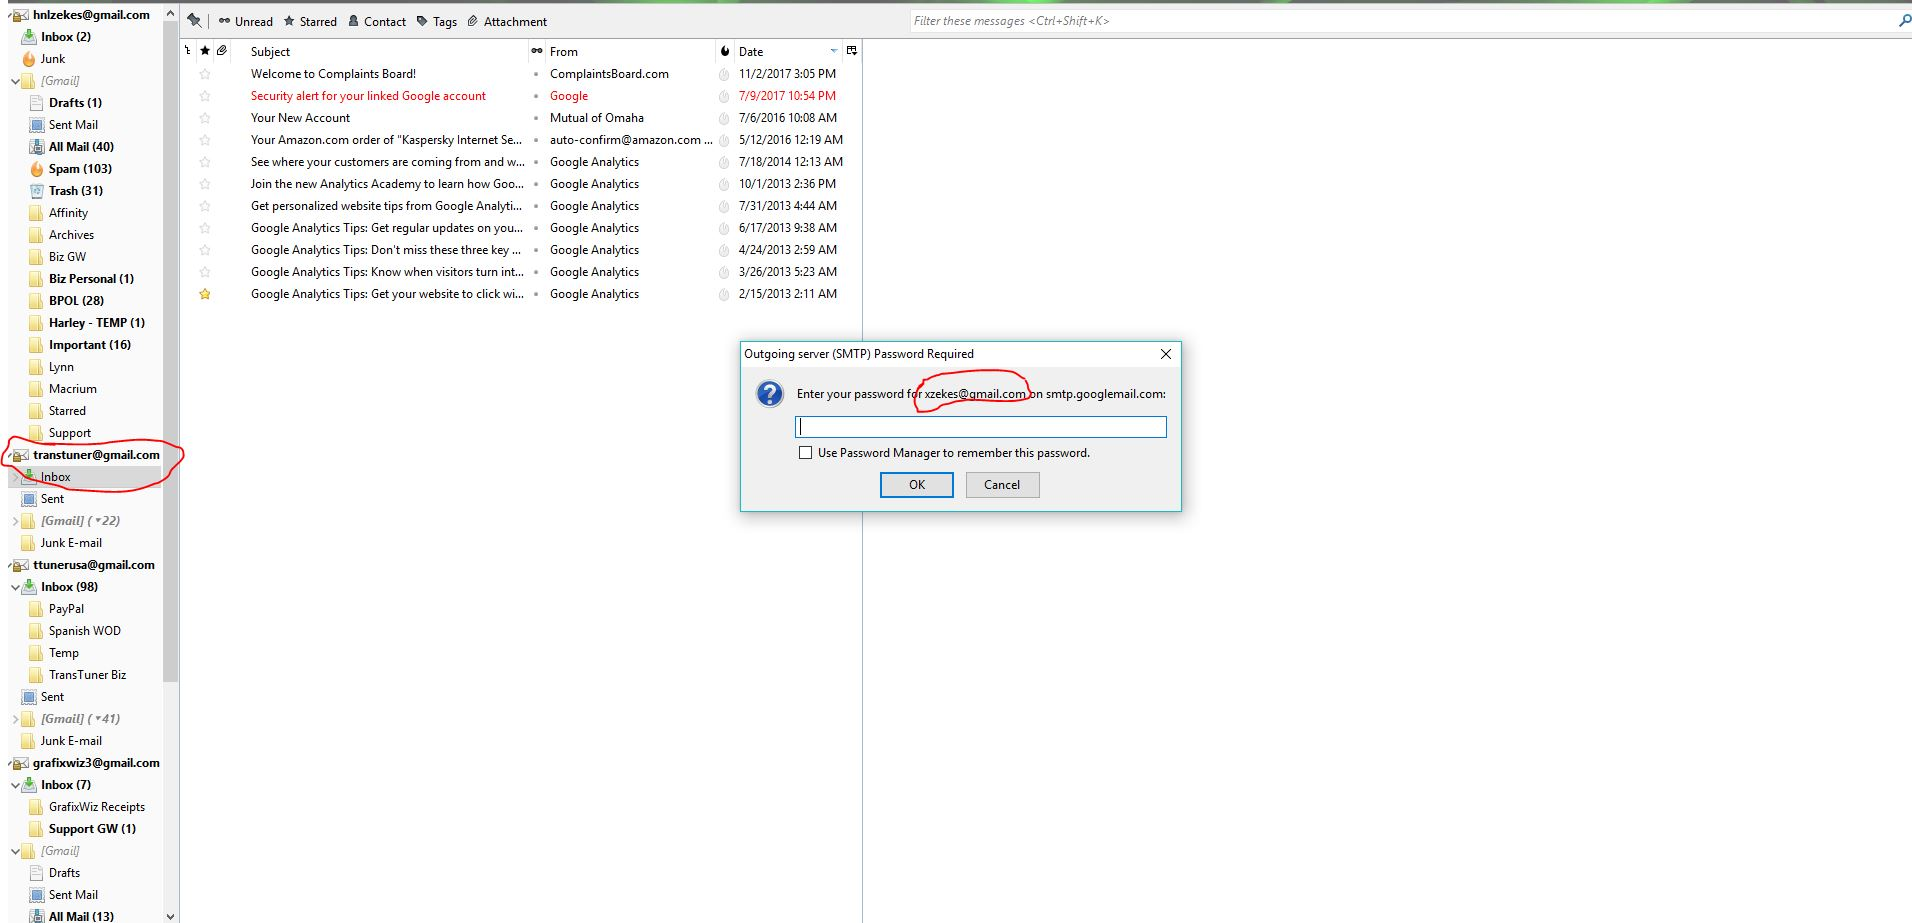The height and width of the screenshot is (923, 1912).
Task: Cancel the SMTP password dialog
Action: coord(1002,485)
